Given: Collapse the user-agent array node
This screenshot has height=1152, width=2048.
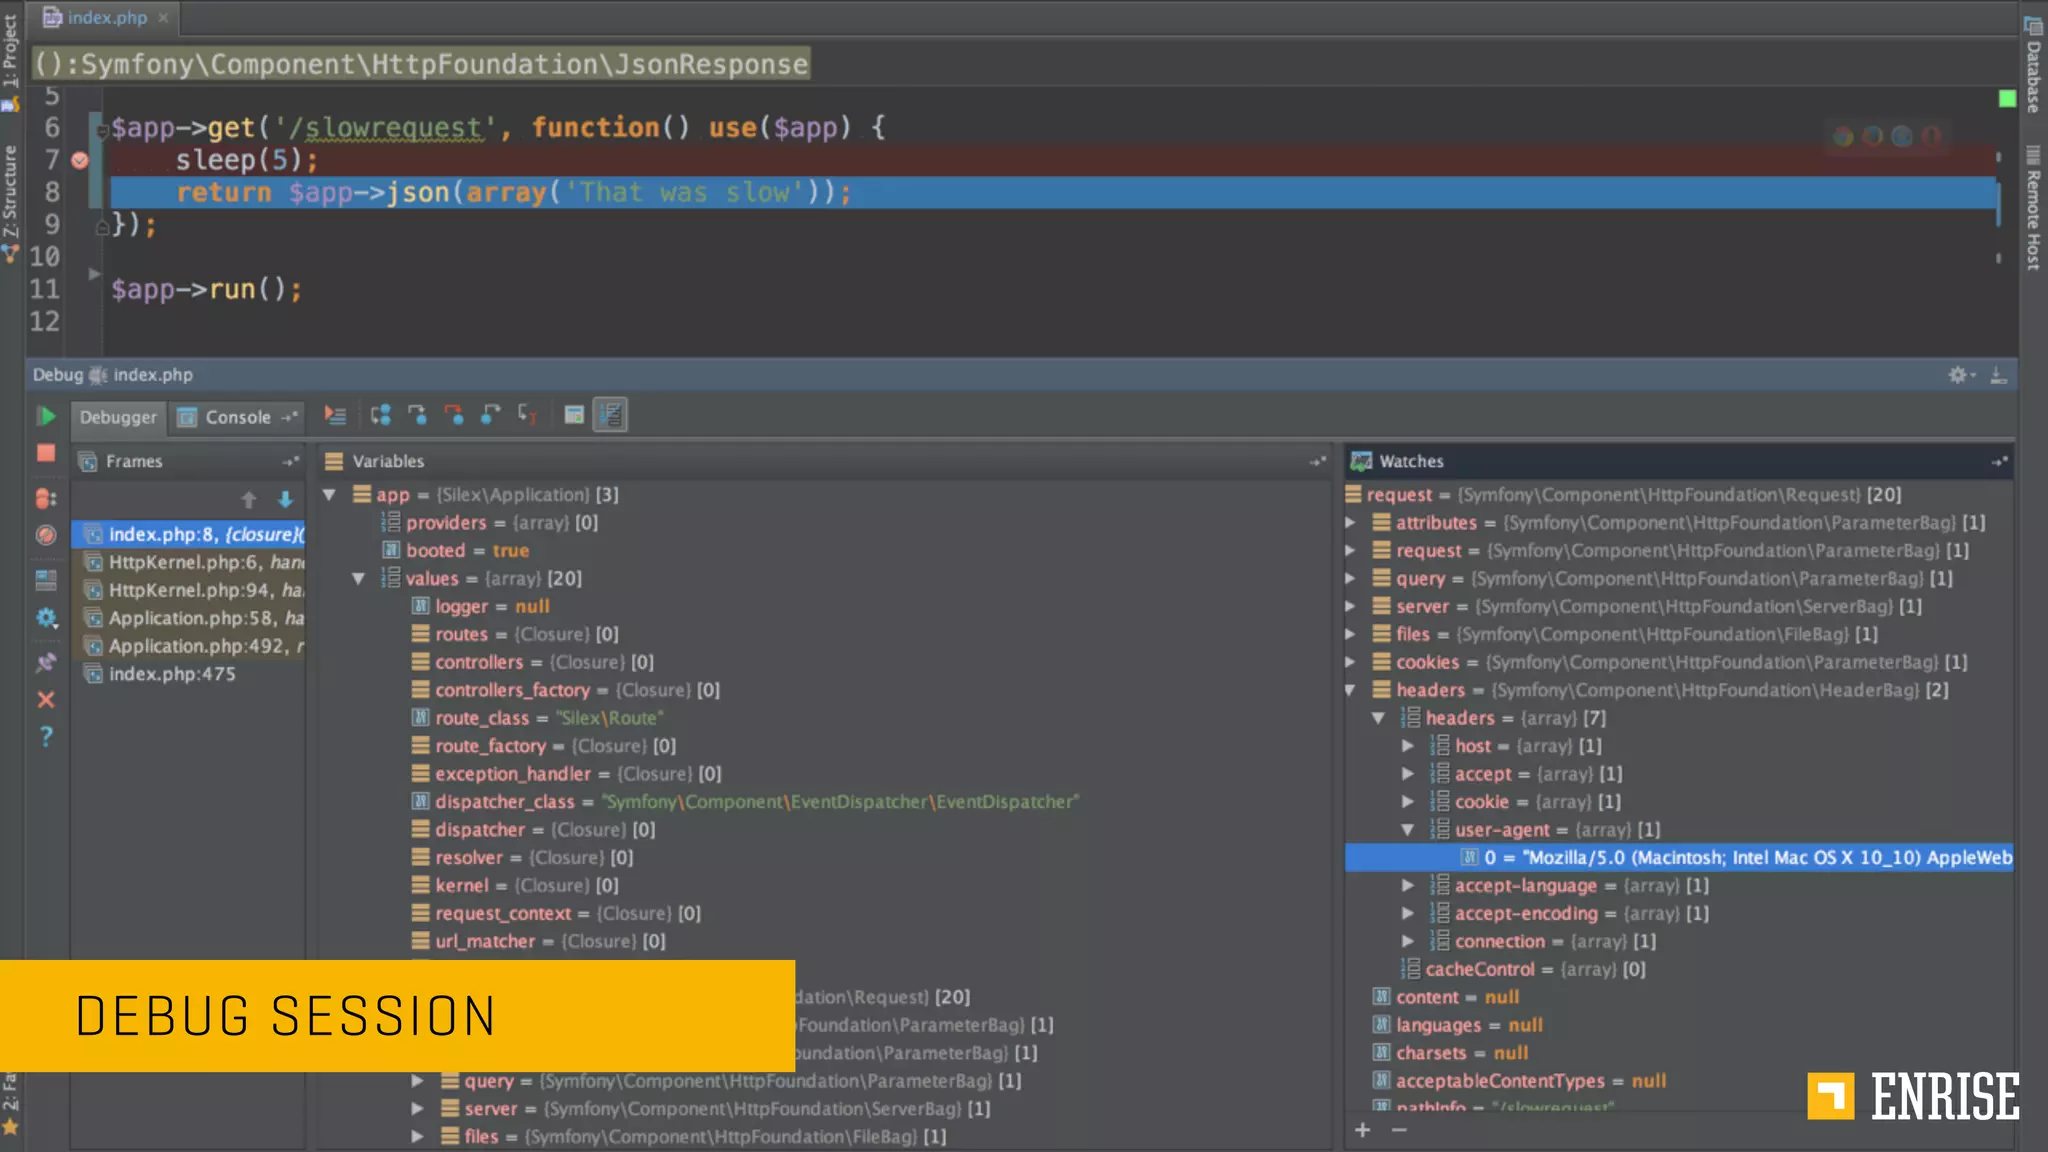Looking at the screenshot, I should [1408, 830].
